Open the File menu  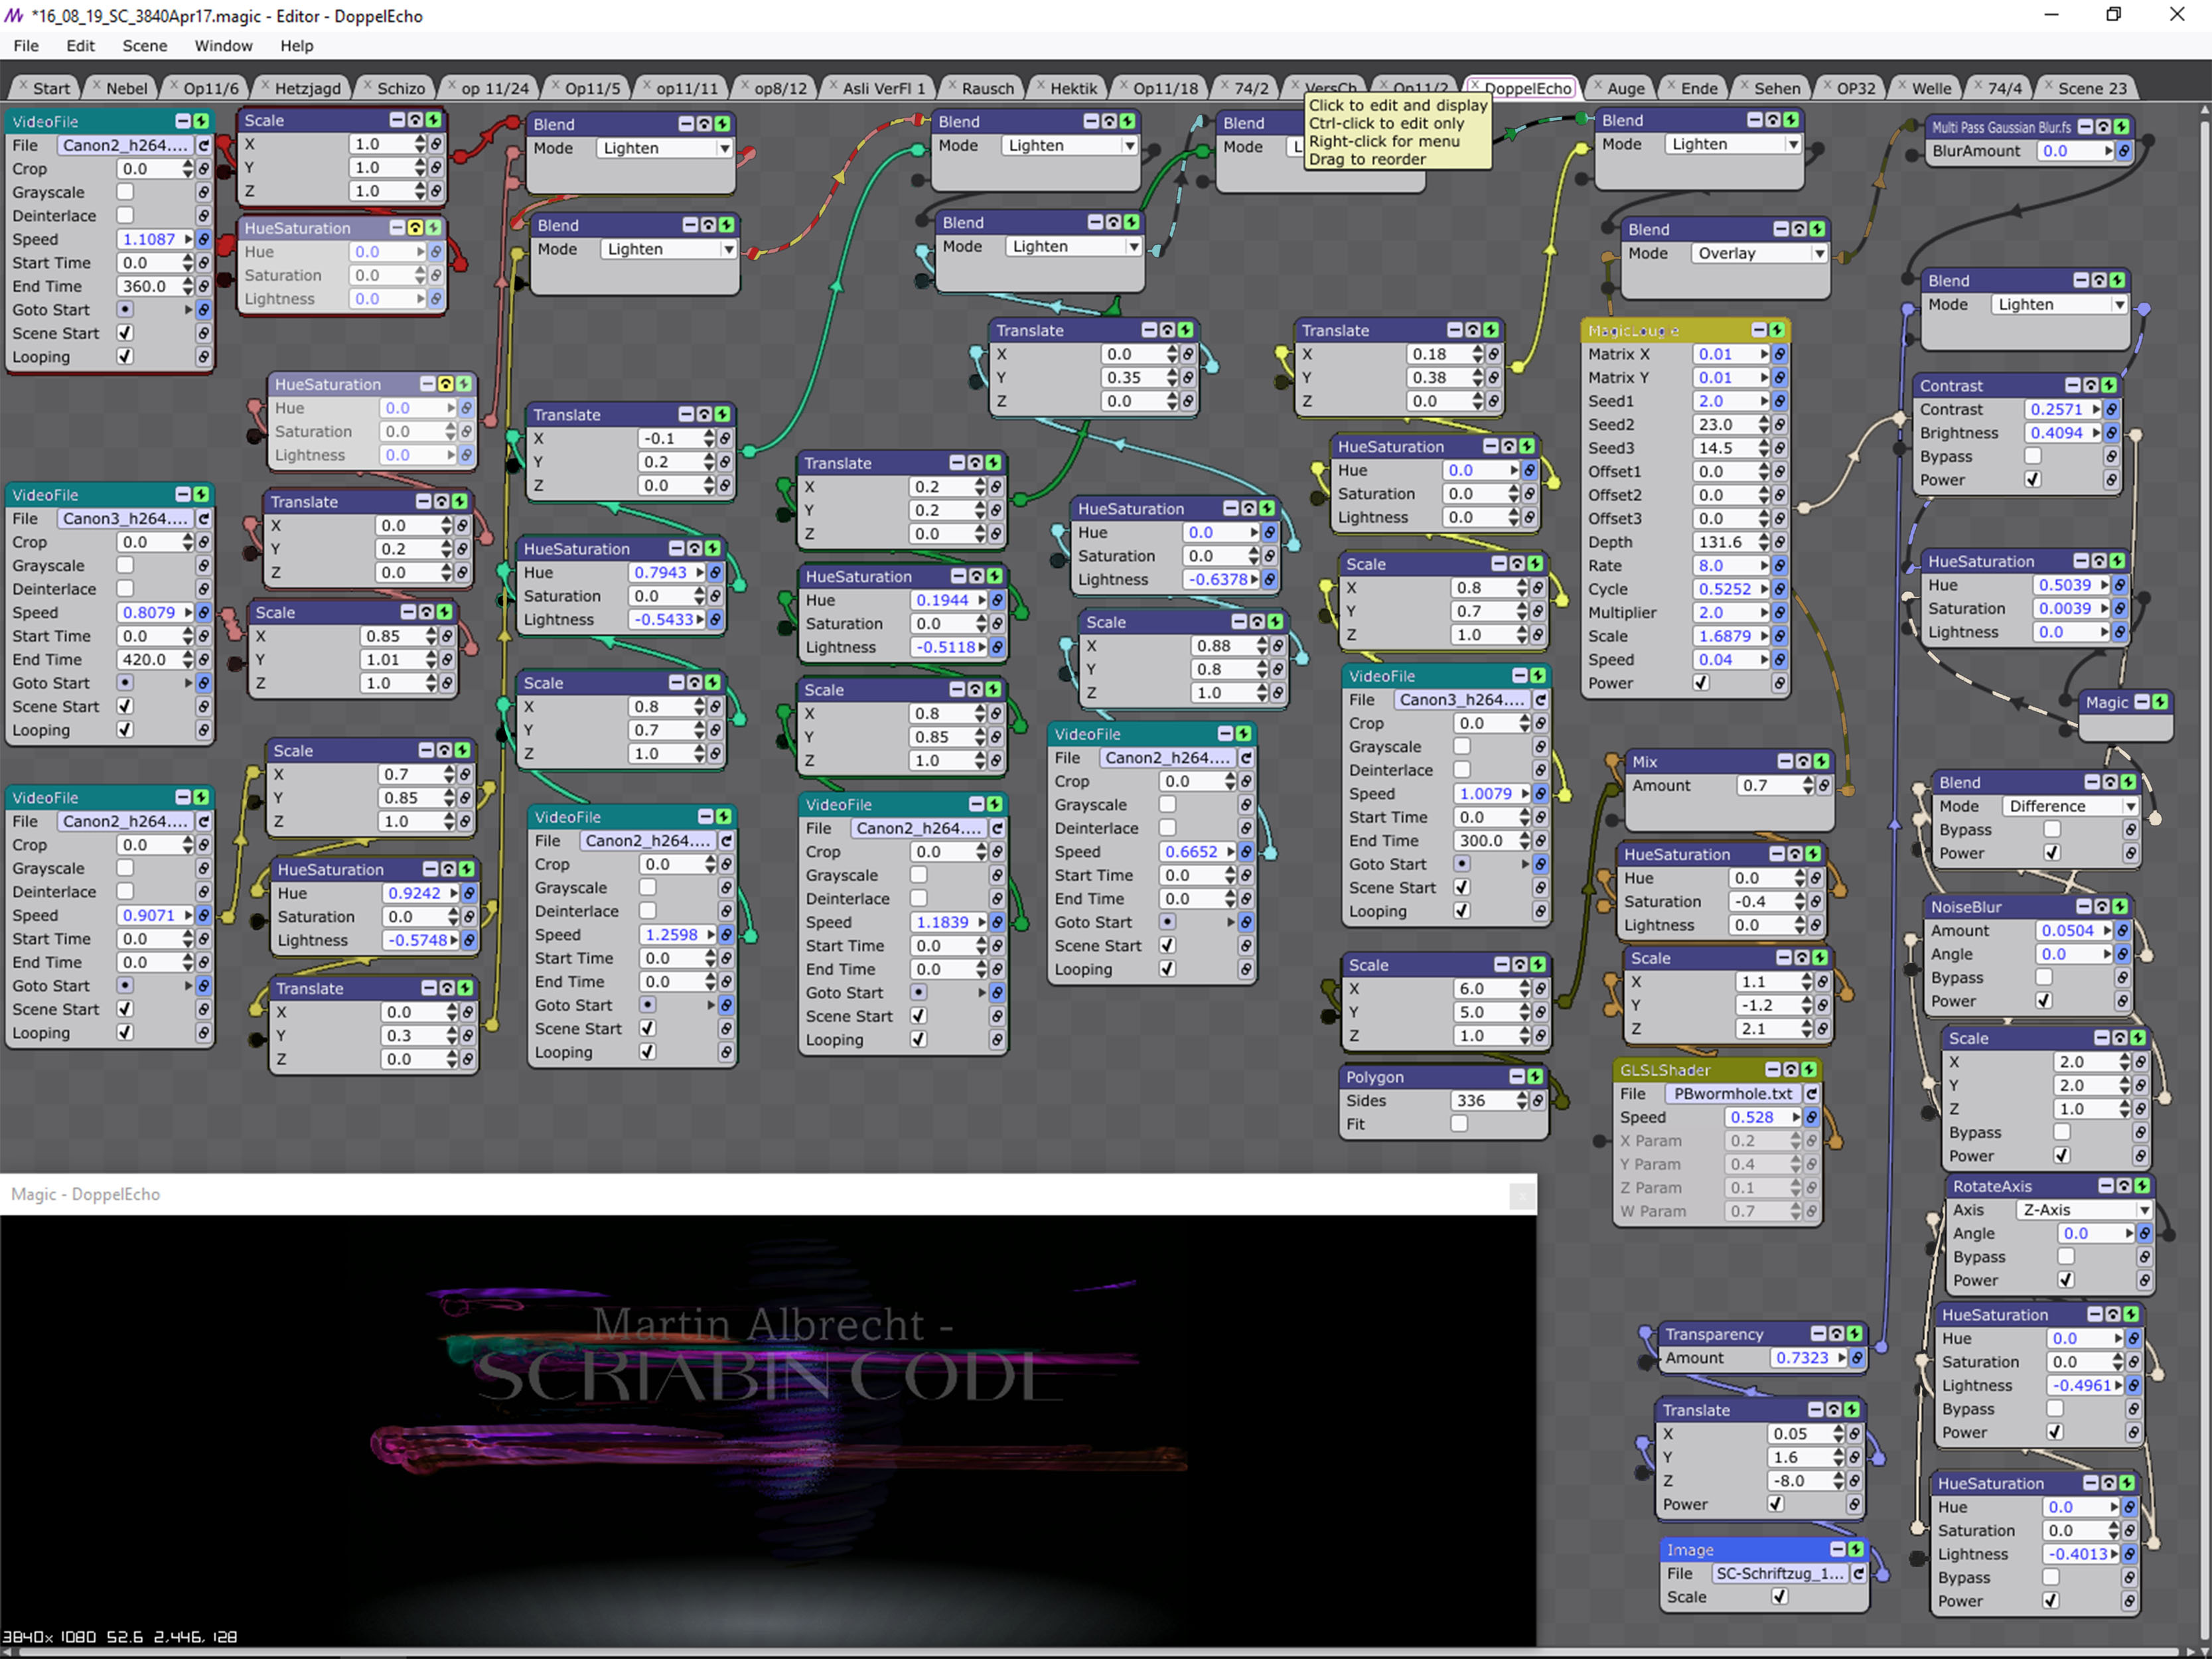(26, 45)
